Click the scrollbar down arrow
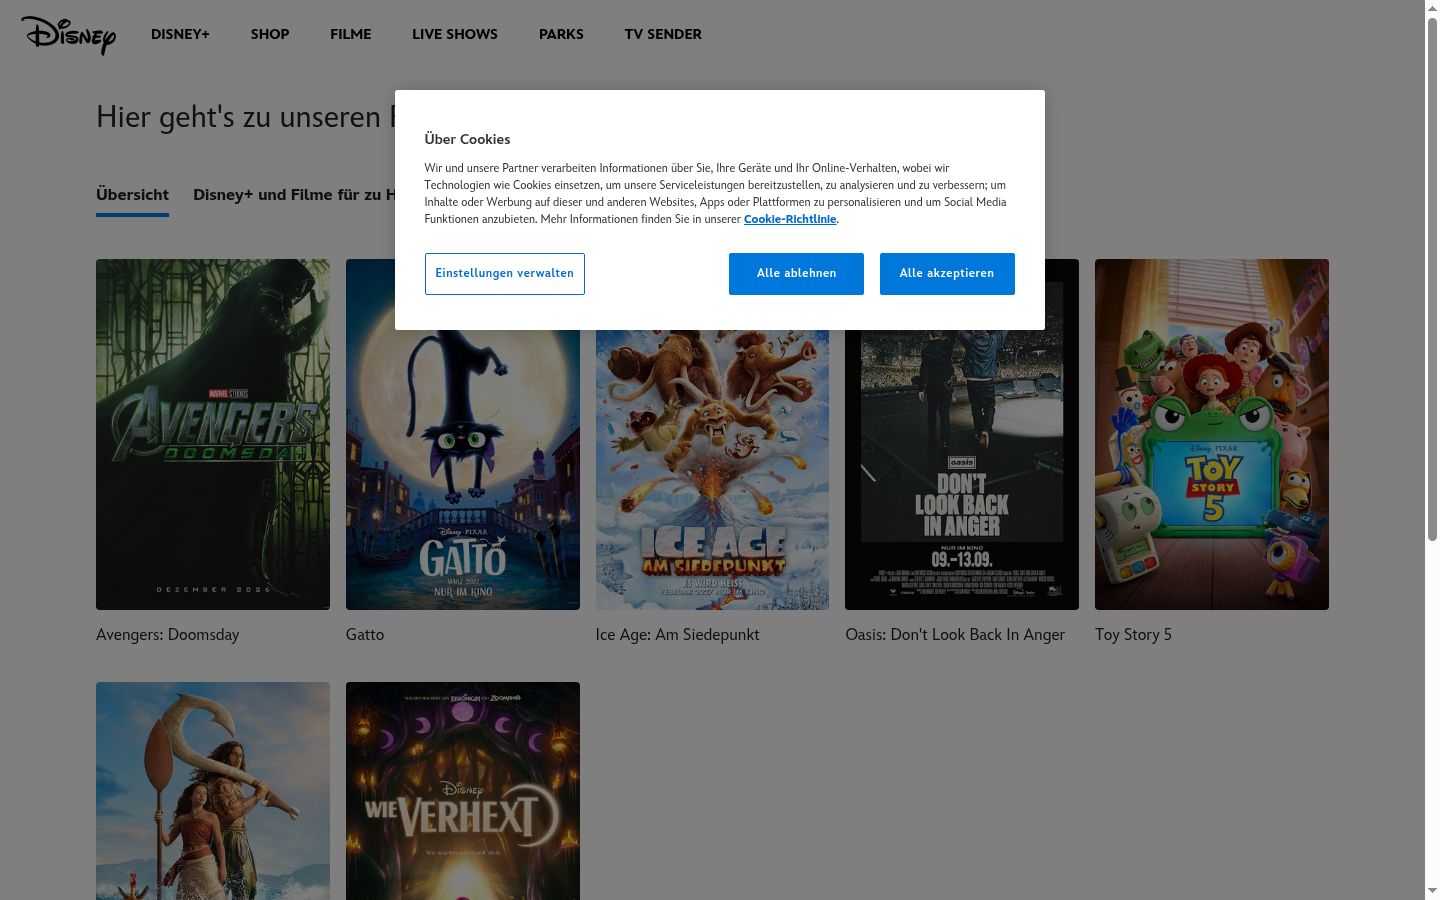The width and height of the screenshot is (1440, 900). coord(1432,891)
